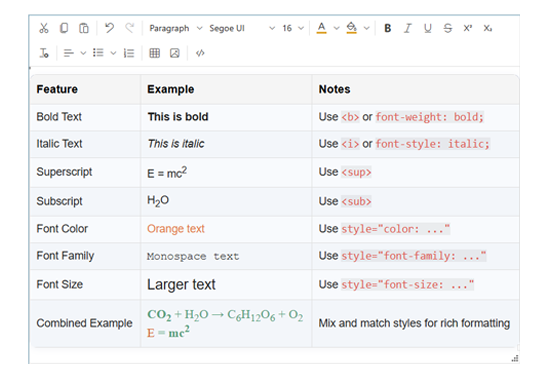The height and width of the screenshot is (380, 550).
Task: Expand the bullet list style arrow
Action: pos(113,53)
